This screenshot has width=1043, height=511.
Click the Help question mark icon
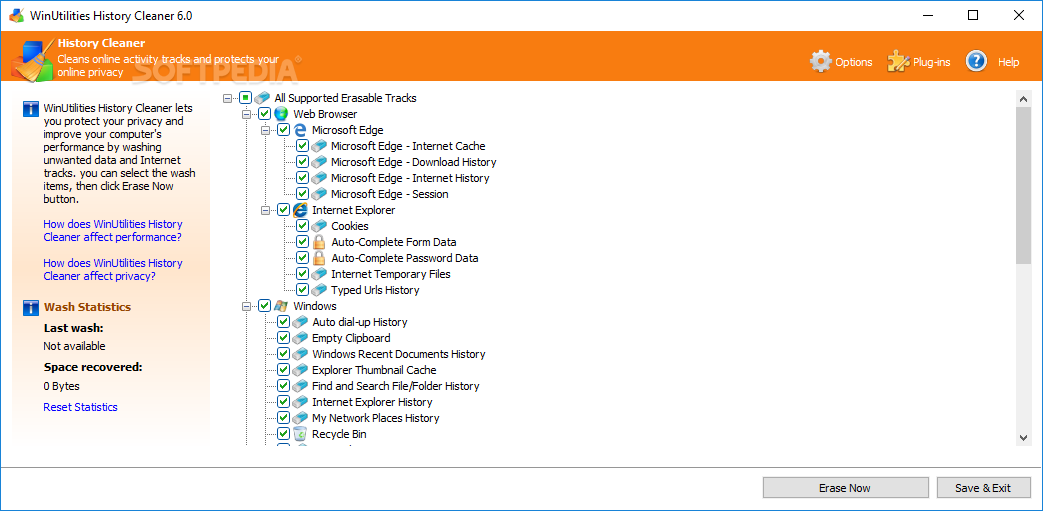(976, 62)
